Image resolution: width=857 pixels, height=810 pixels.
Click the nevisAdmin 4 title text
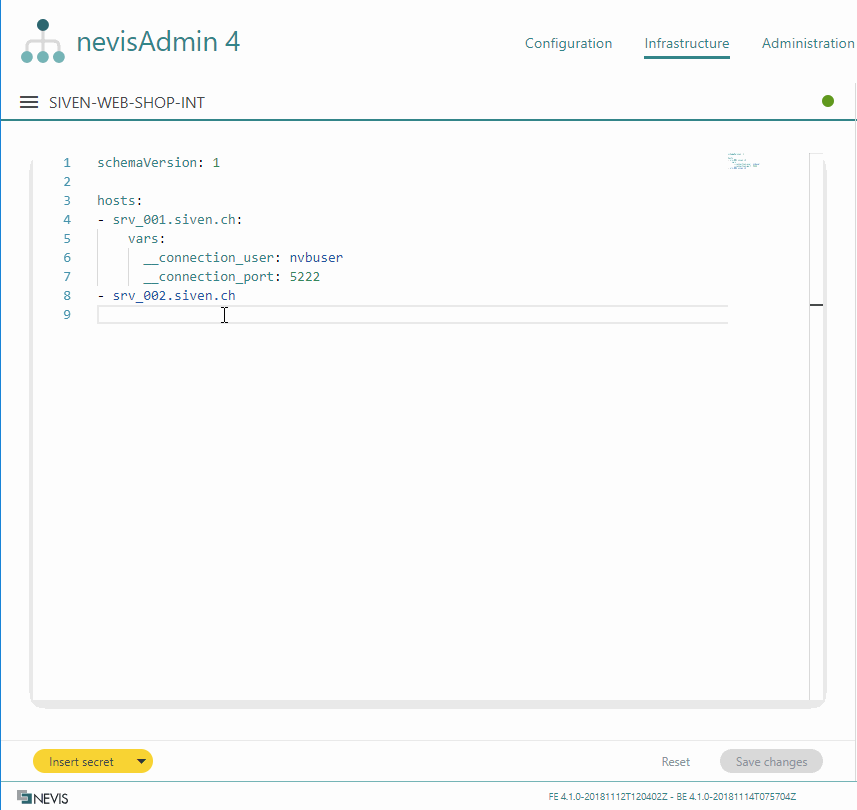coord(158,42)
